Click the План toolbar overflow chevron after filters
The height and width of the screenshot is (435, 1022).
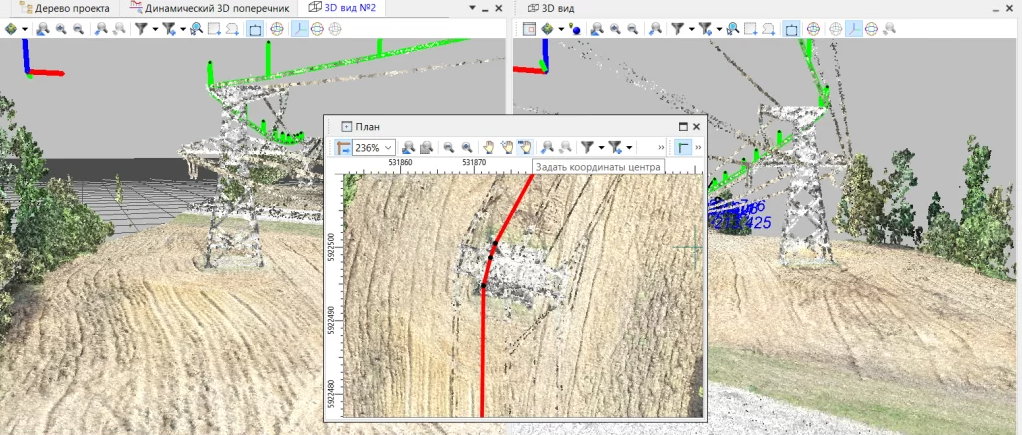point(661,148)
